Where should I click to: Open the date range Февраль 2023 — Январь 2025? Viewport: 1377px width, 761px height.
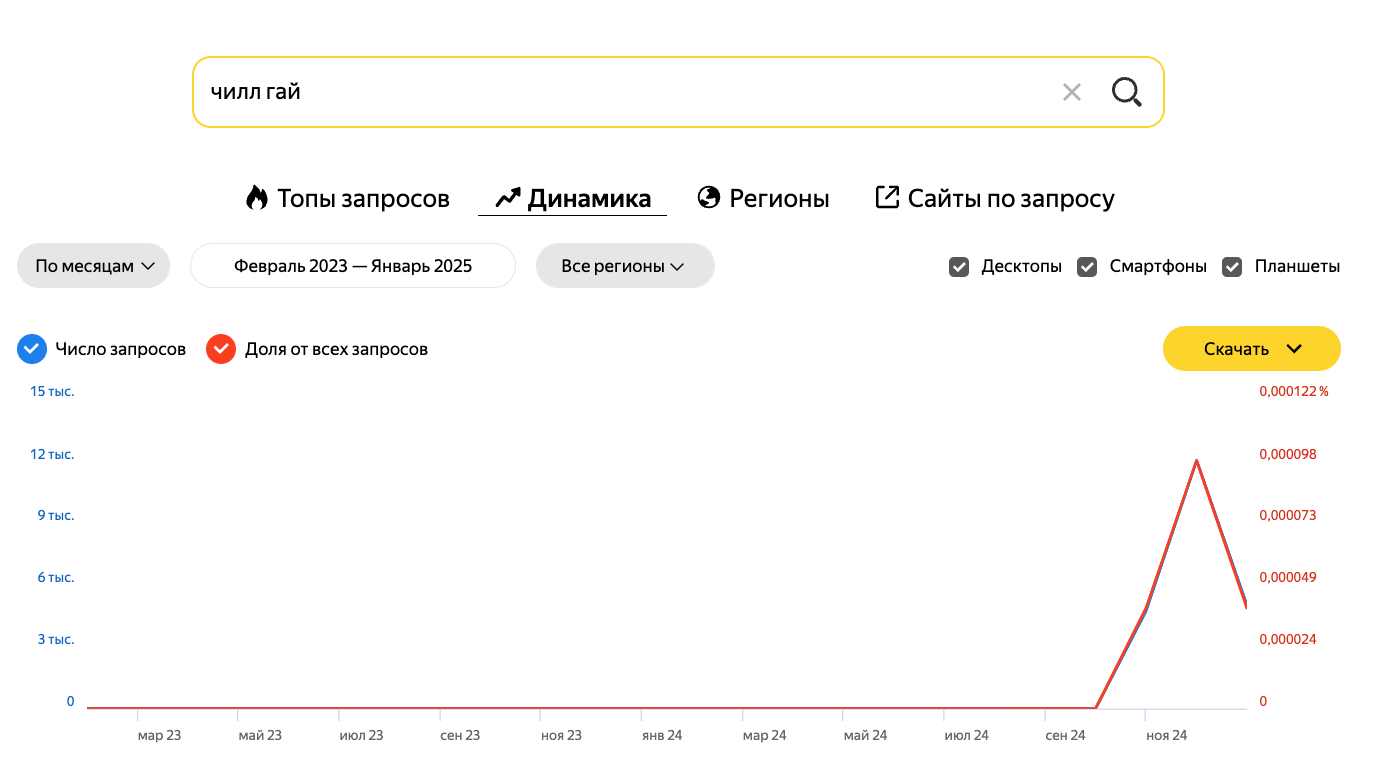(353, 266)
